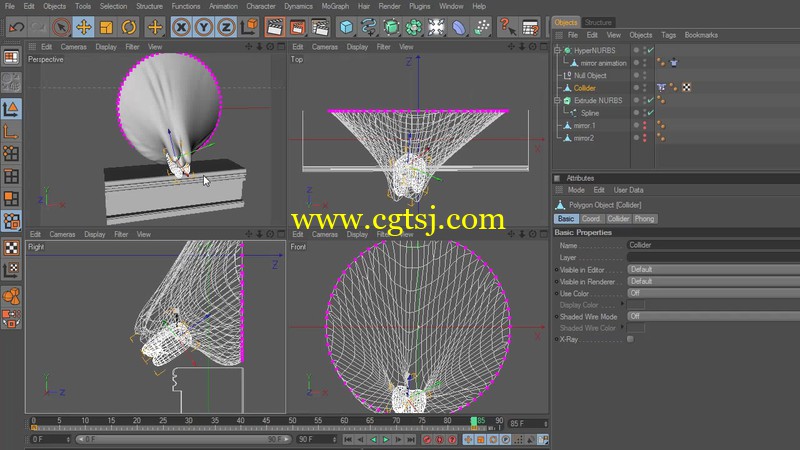
Task: Select Points mode in left toolbar
Action: [x=11, y=154]
